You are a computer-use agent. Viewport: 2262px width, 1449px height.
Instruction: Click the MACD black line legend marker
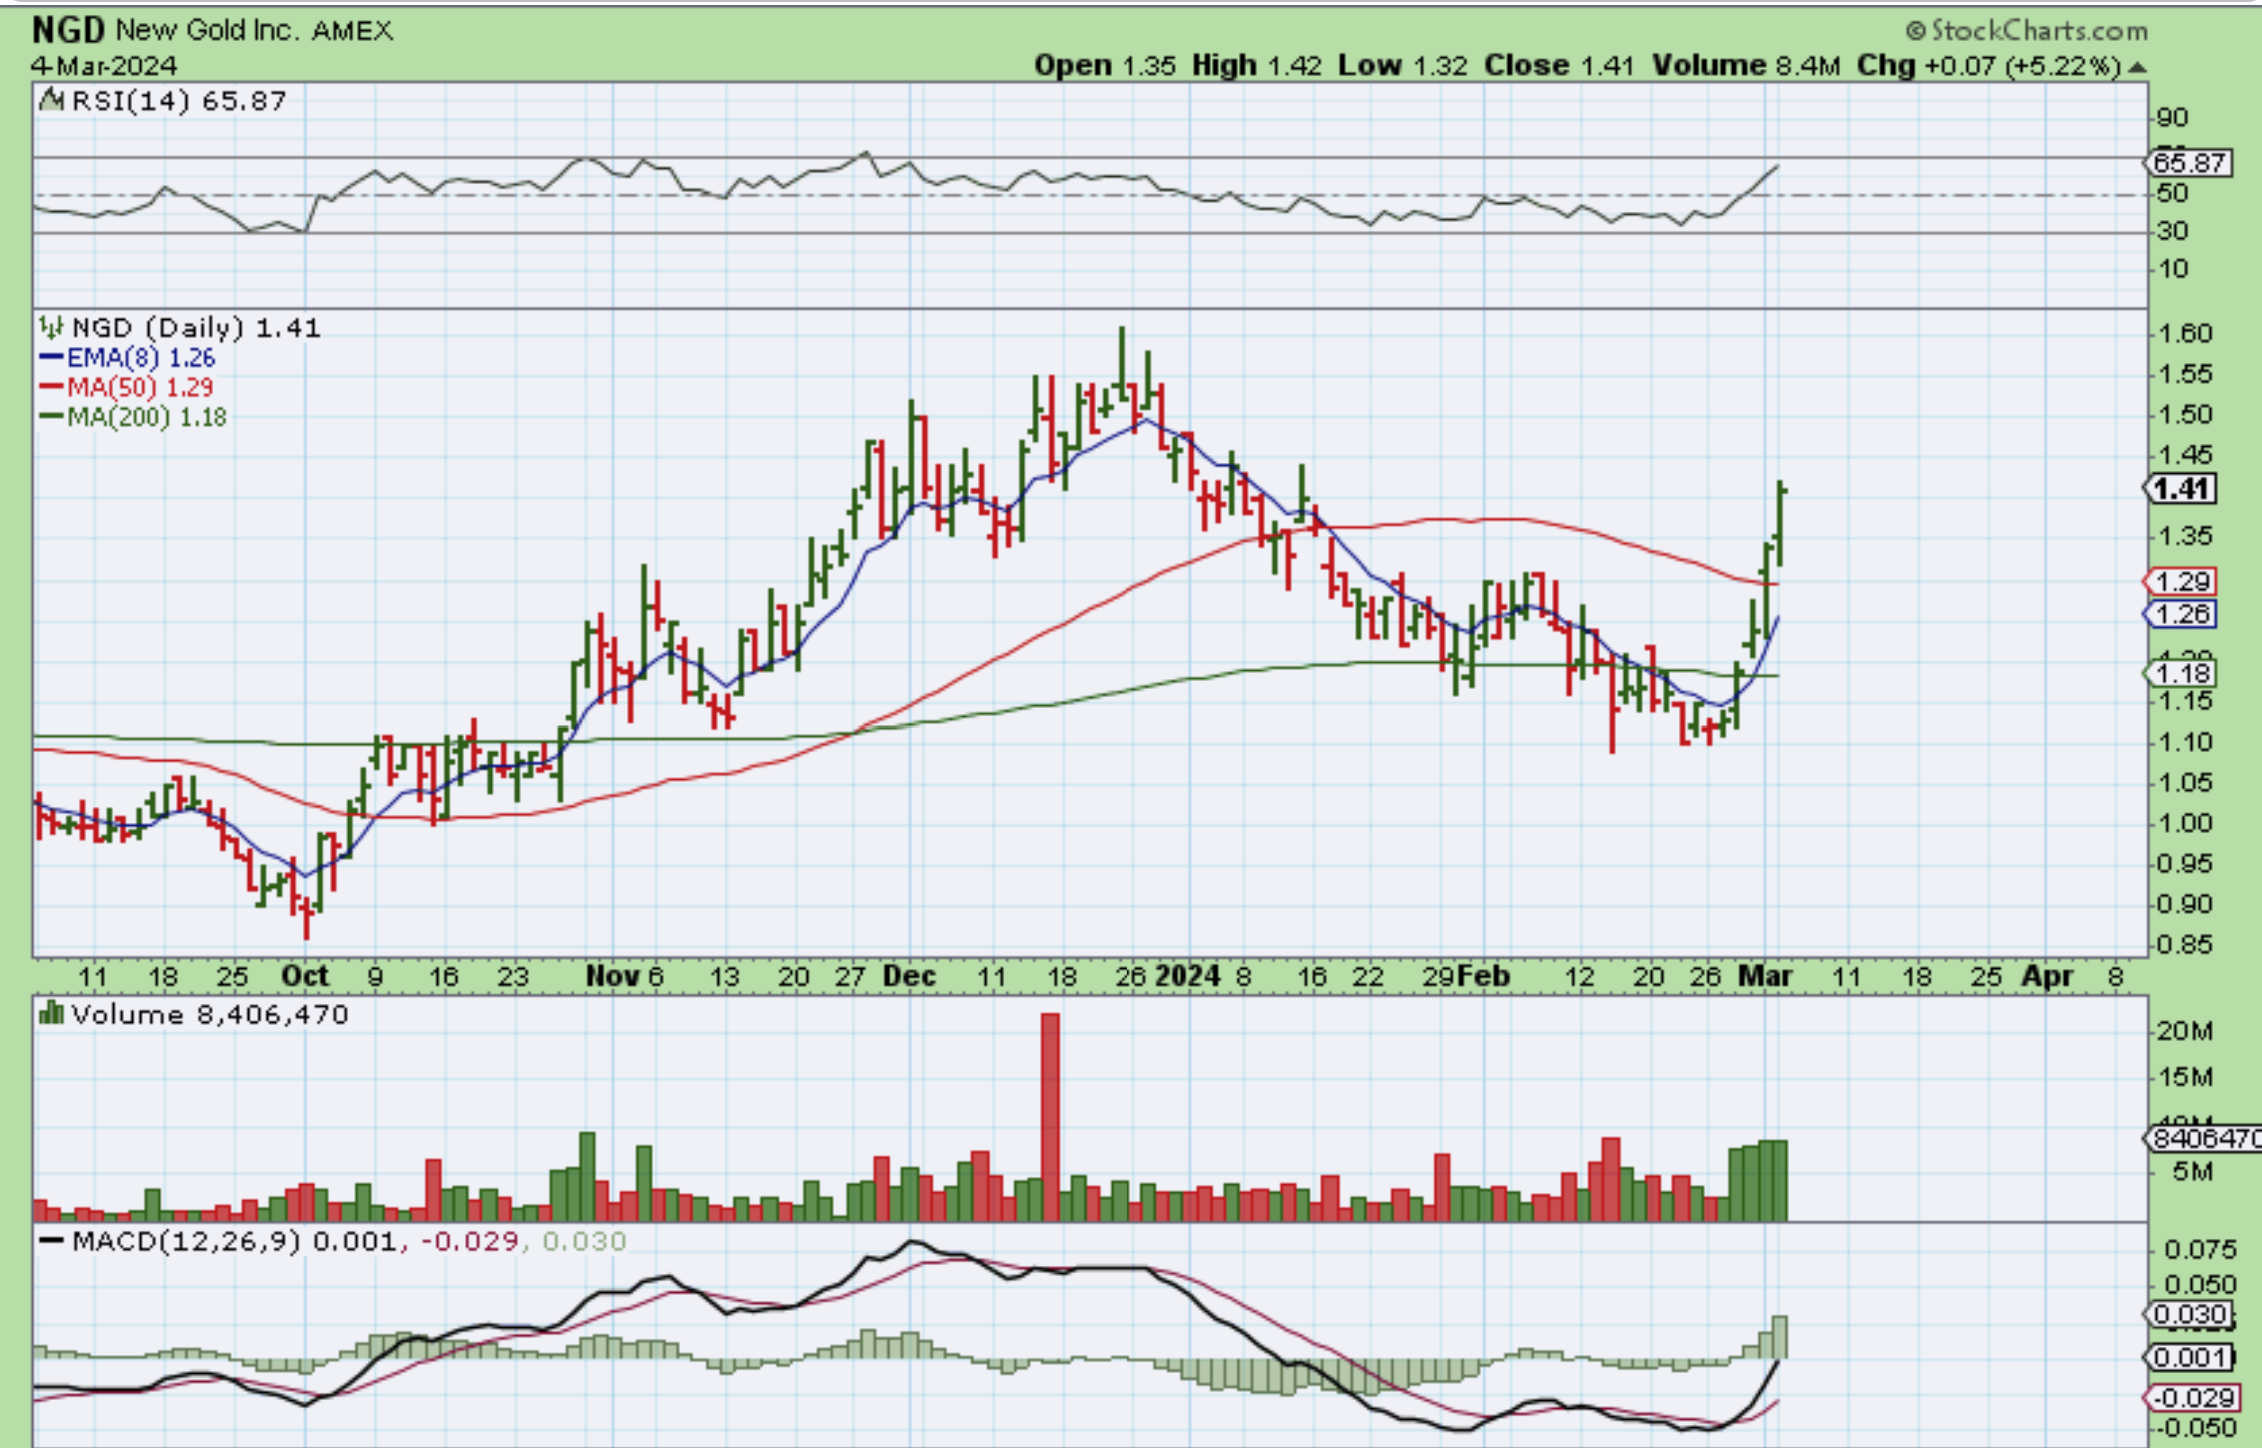(52, 1242)
